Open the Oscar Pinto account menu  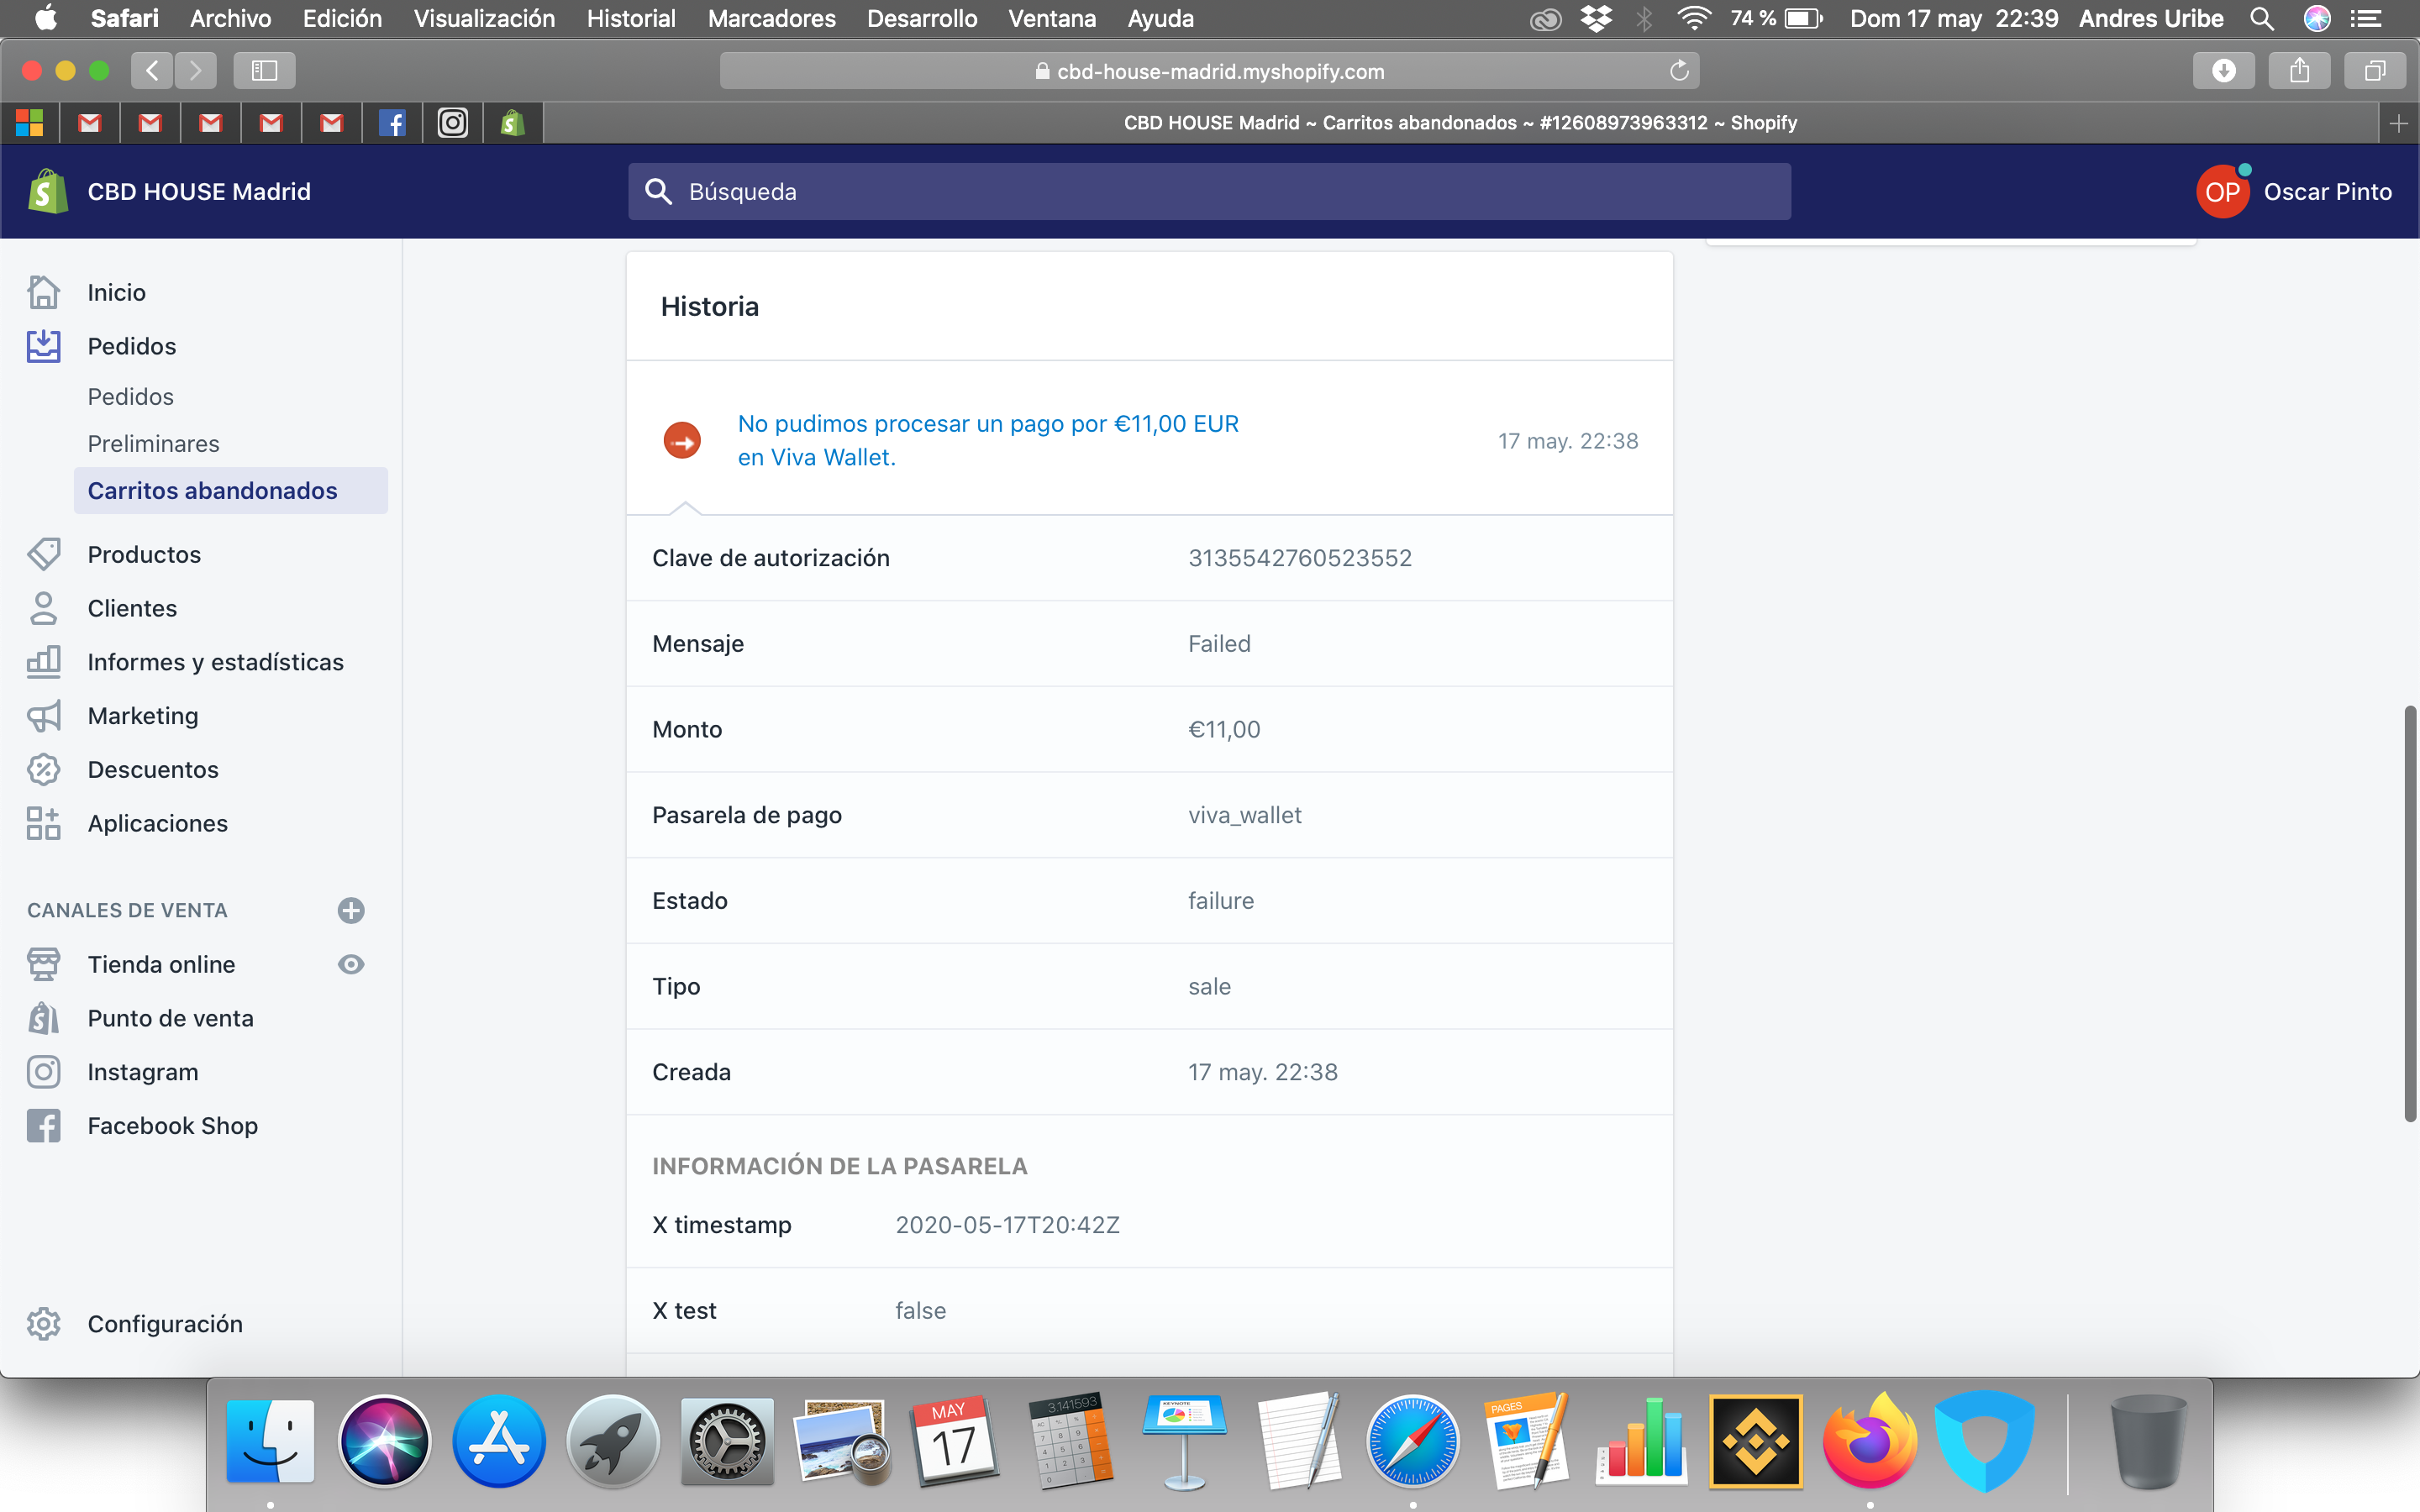(2296, 191)
